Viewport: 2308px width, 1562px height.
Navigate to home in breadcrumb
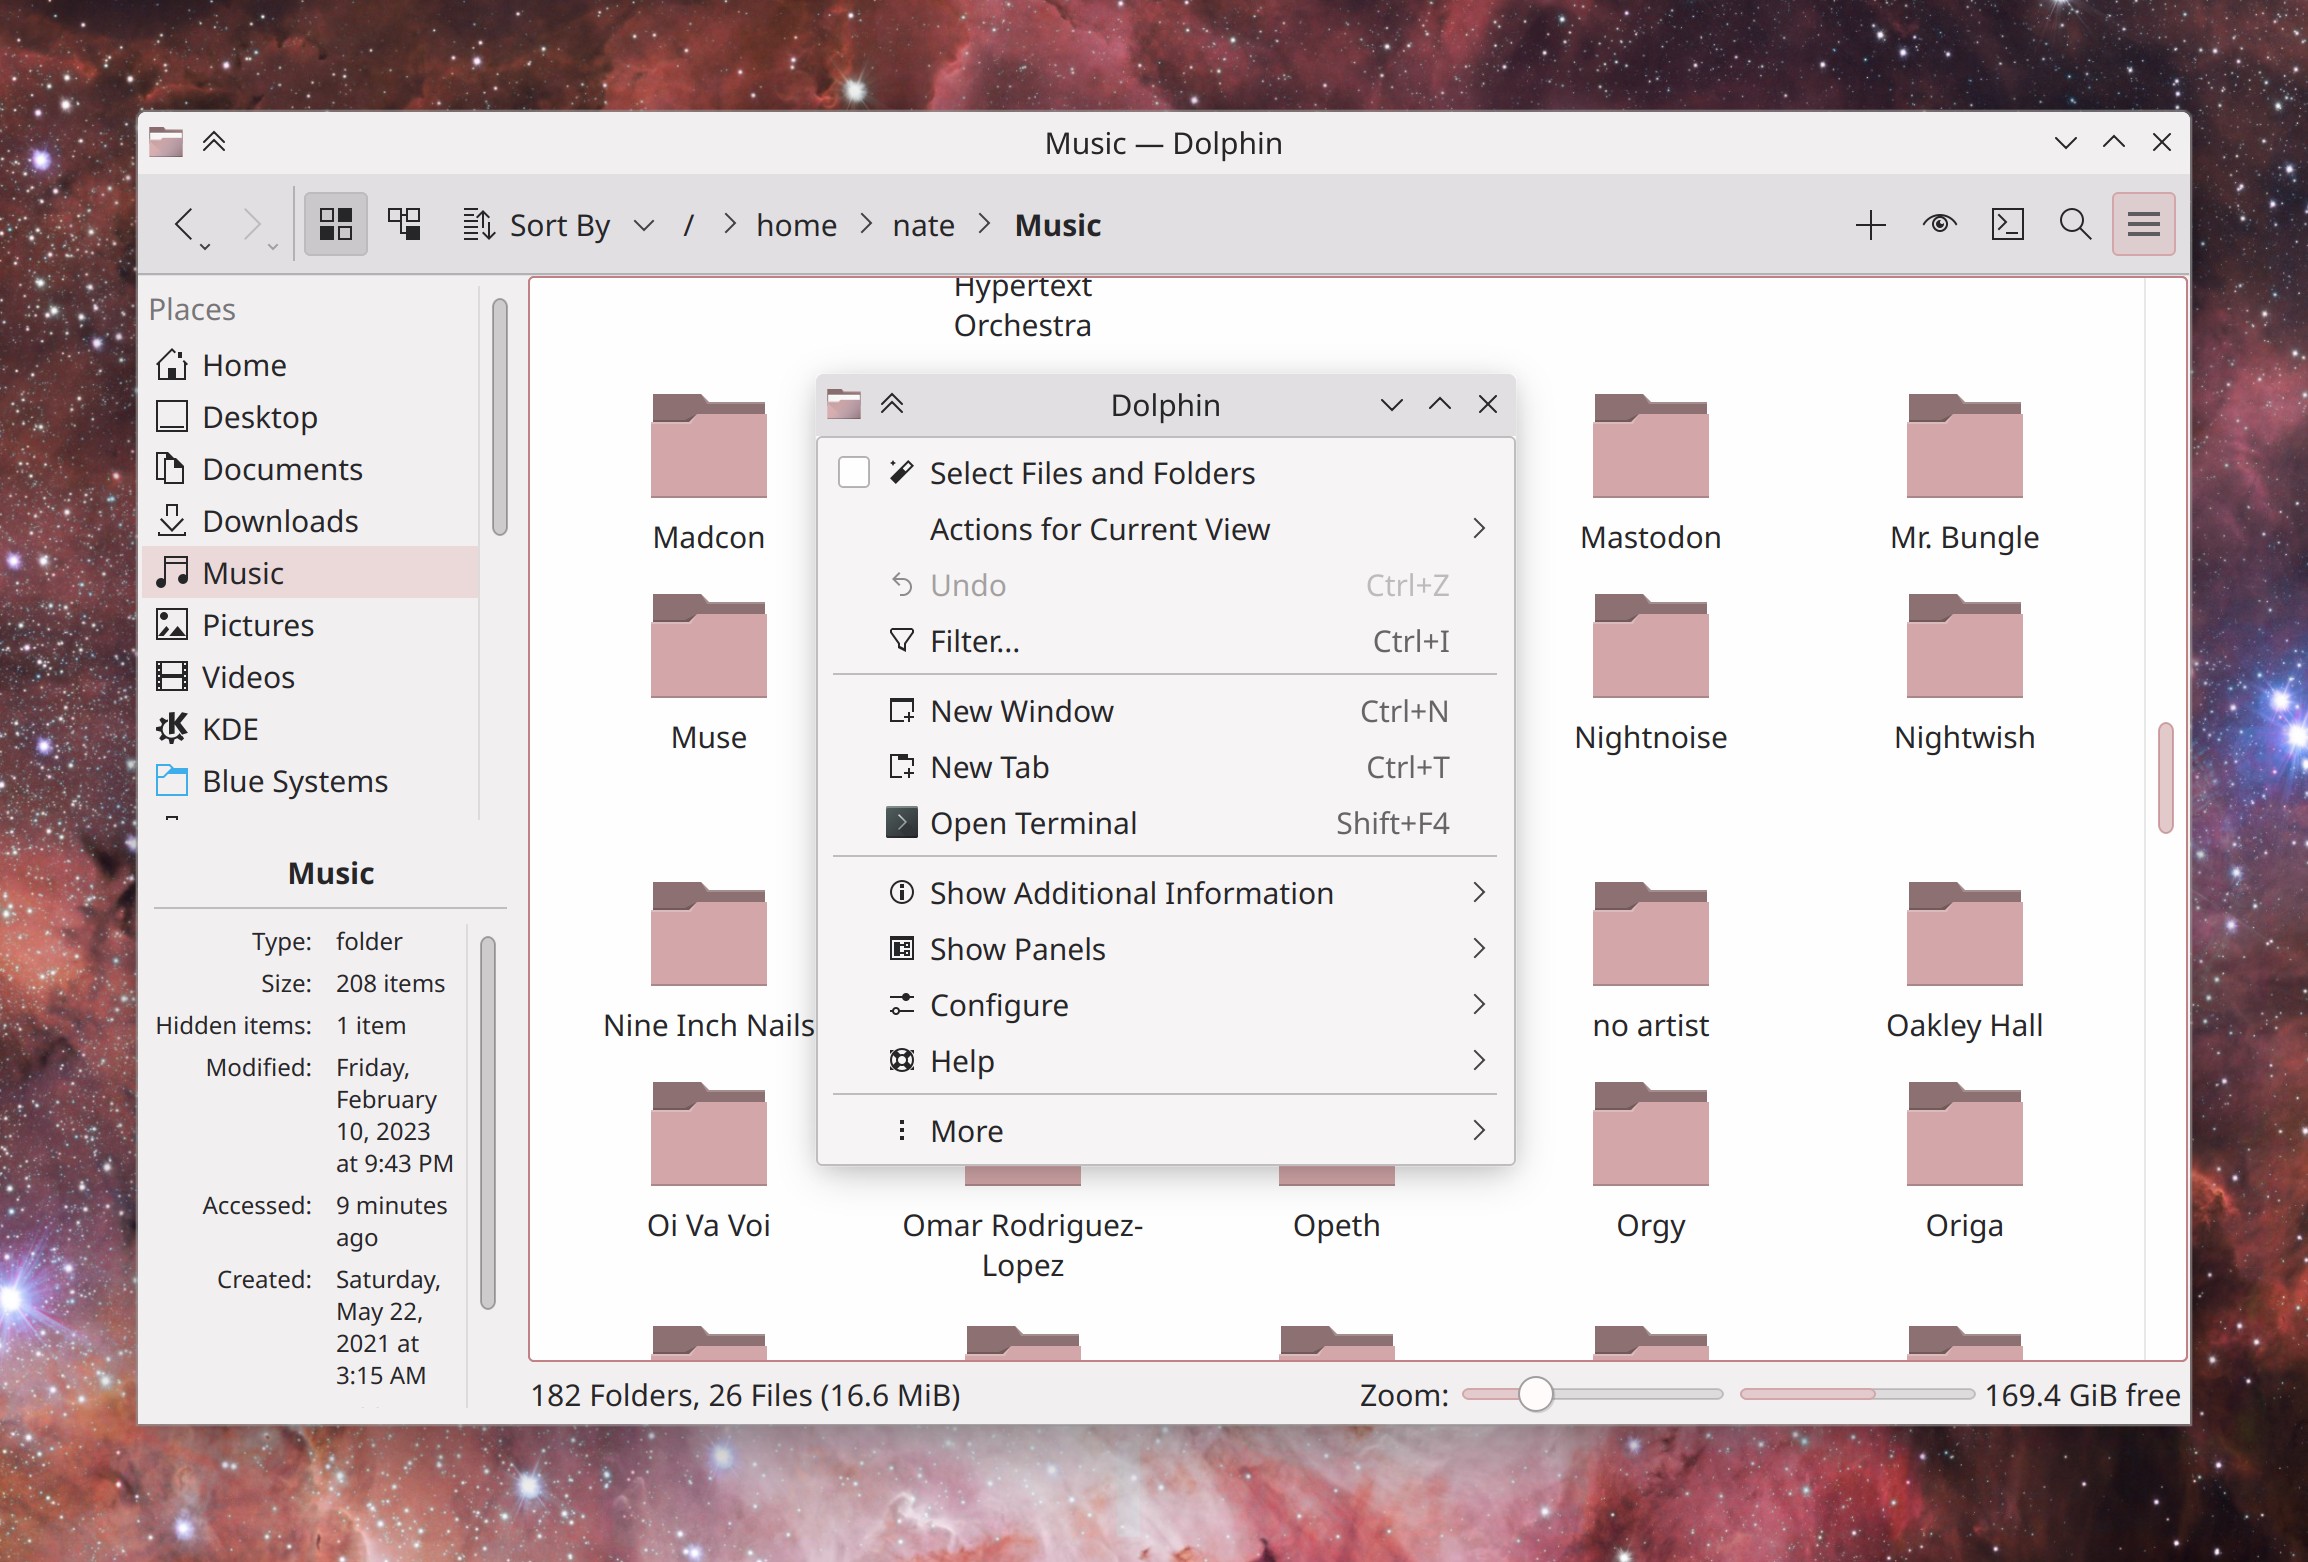coord(796,225)
